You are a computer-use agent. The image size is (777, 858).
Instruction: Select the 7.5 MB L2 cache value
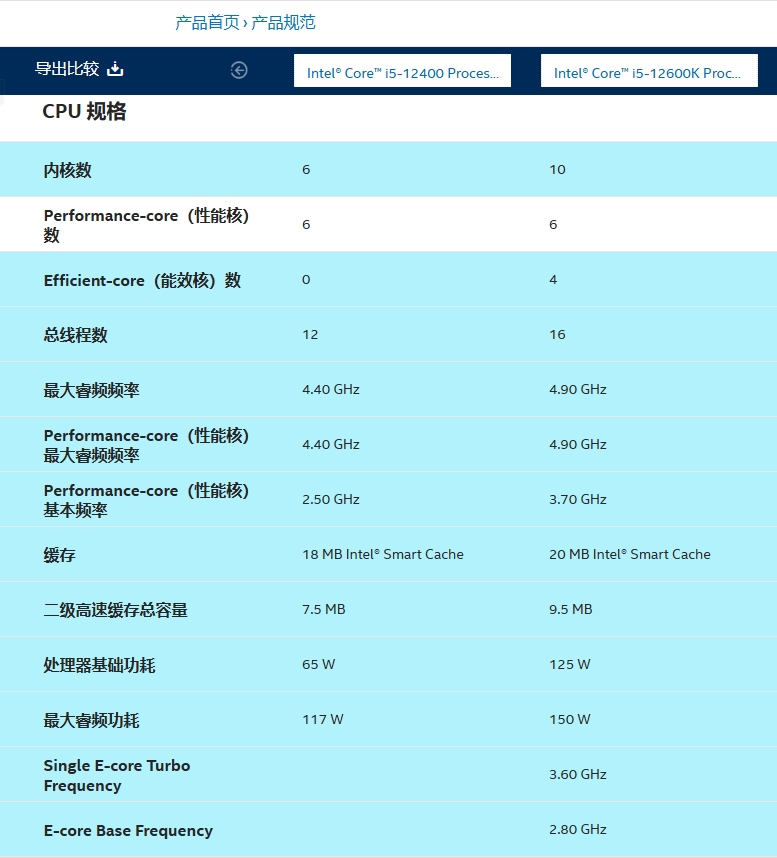(x=323, y=609)
